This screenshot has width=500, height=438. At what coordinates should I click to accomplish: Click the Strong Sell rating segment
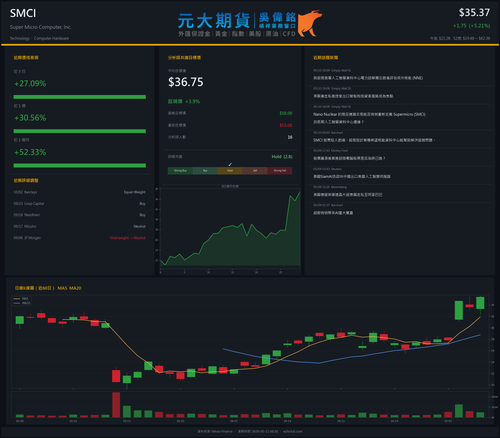(280, 171)
